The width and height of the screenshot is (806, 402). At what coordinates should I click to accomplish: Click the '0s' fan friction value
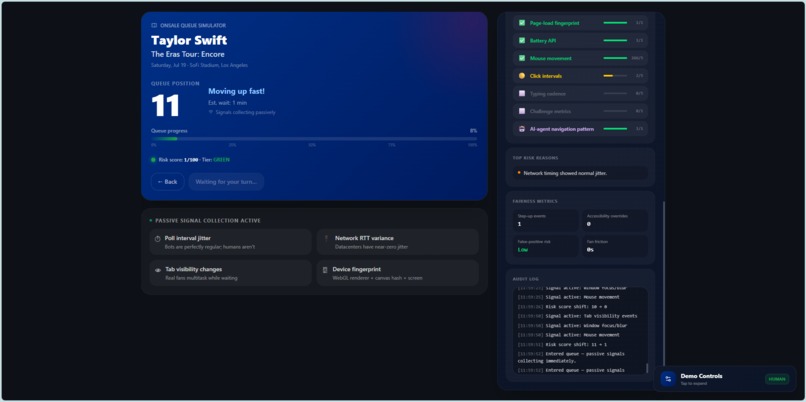[x=591, y=250]
